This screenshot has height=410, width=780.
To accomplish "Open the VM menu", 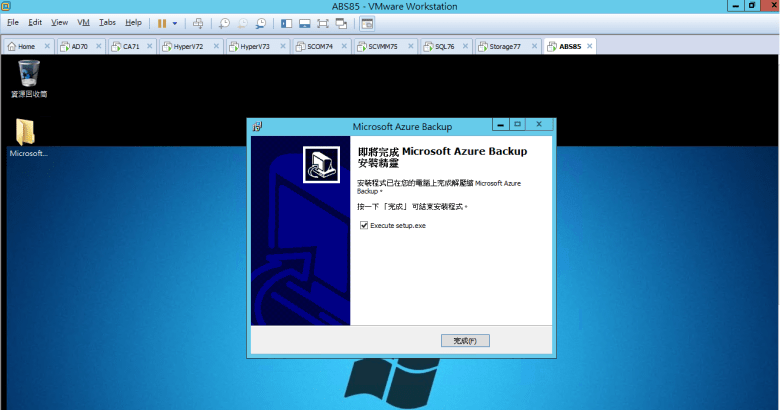I will point(83,22).
